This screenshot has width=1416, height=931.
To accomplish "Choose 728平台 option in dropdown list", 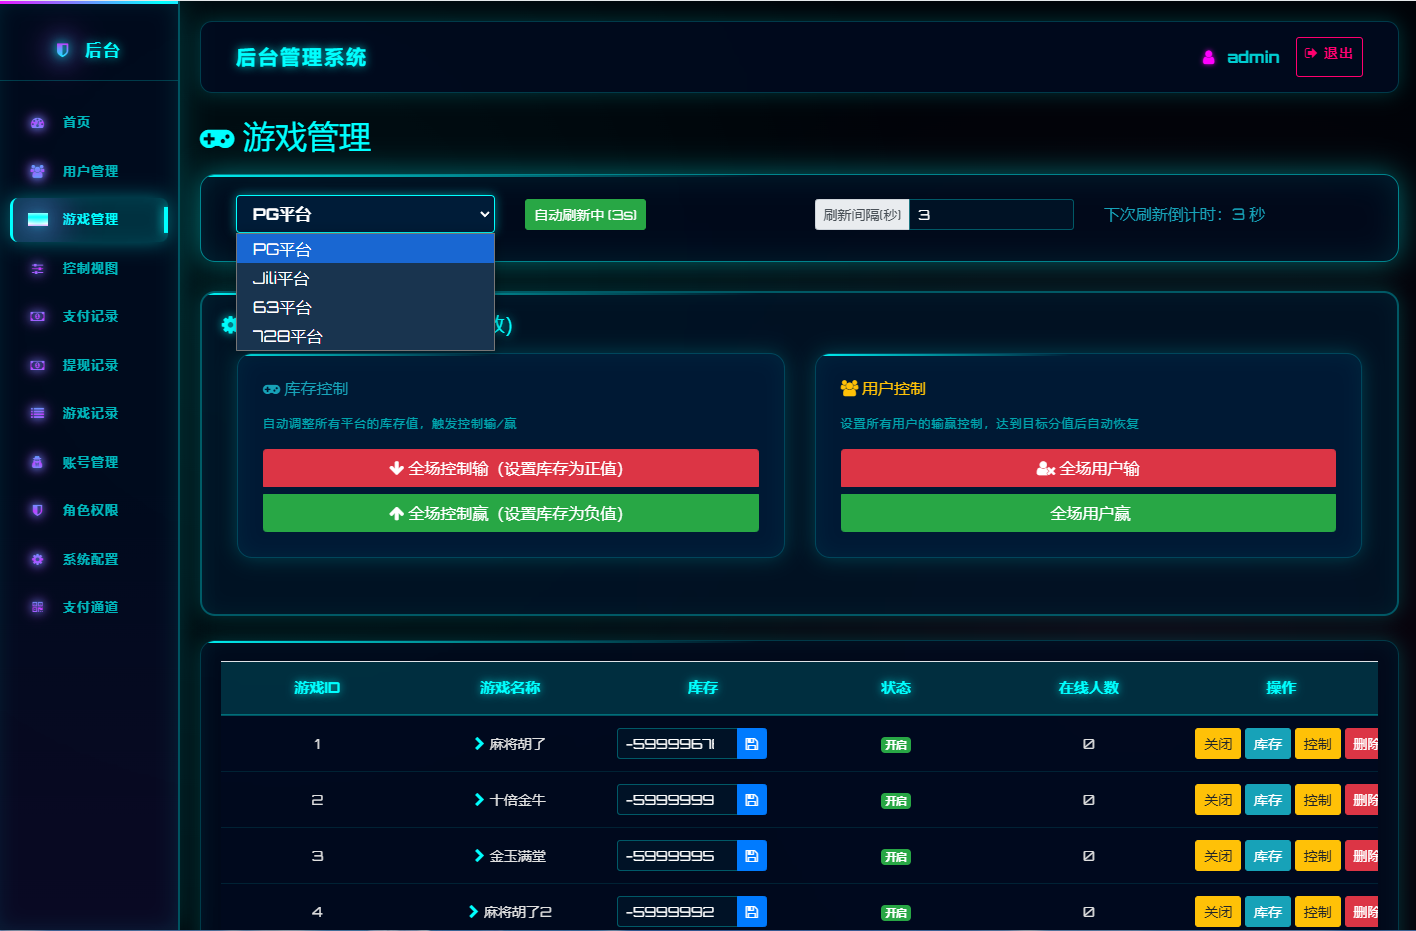I will pos(365,336).
